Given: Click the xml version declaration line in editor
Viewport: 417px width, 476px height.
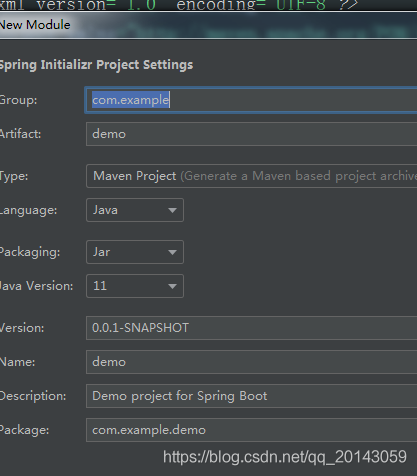Looking at the screenshot, I should coord(178,5).
